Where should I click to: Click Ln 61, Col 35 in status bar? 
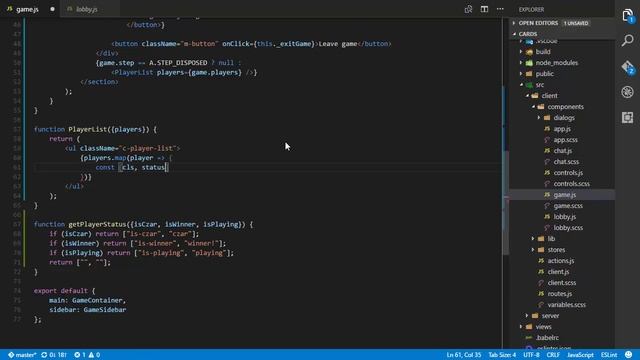tap(464, 355)
